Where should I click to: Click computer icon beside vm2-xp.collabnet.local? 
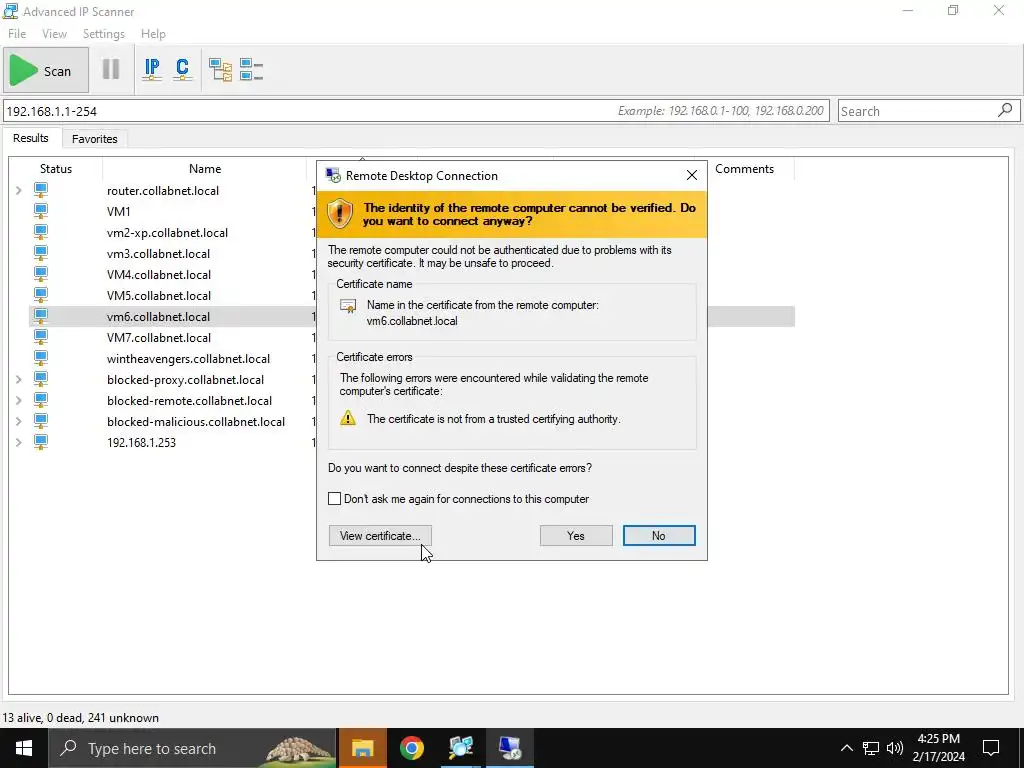point(40,232)
